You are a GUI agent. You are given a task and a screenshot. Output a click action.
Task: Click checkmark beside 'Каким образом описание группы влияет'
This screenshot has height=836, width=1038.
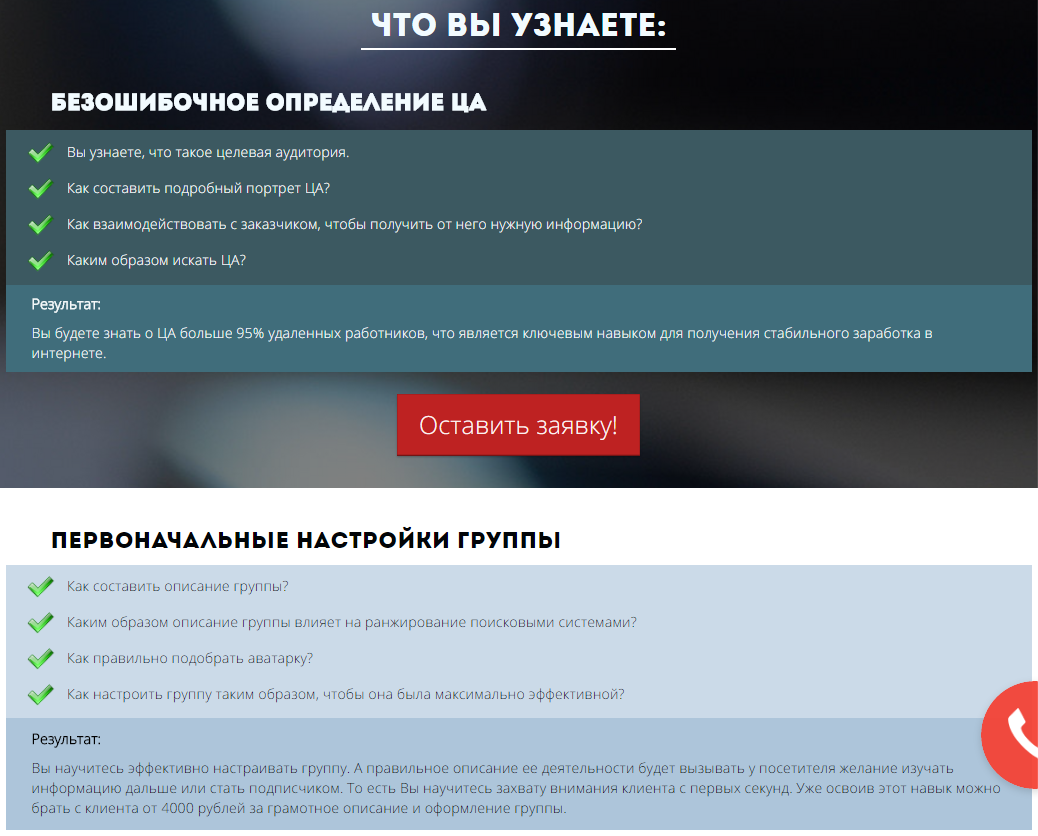tap(40, 623)
